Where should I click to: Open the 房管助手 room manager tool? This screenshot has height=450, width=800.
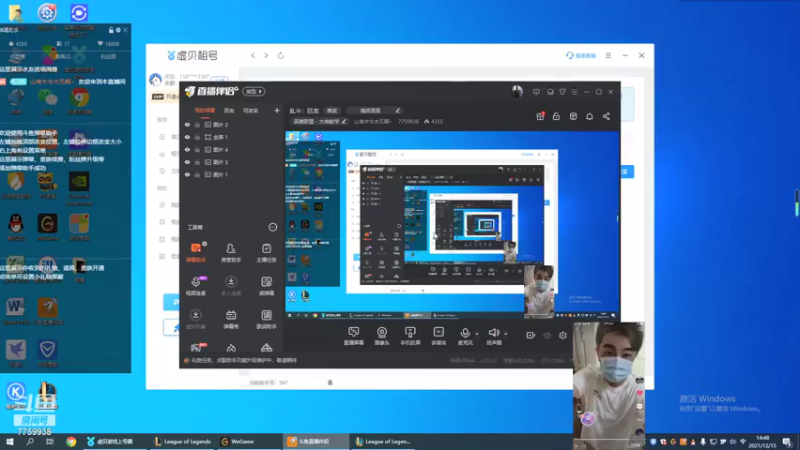pyautogui.click(x=231, y=253)
